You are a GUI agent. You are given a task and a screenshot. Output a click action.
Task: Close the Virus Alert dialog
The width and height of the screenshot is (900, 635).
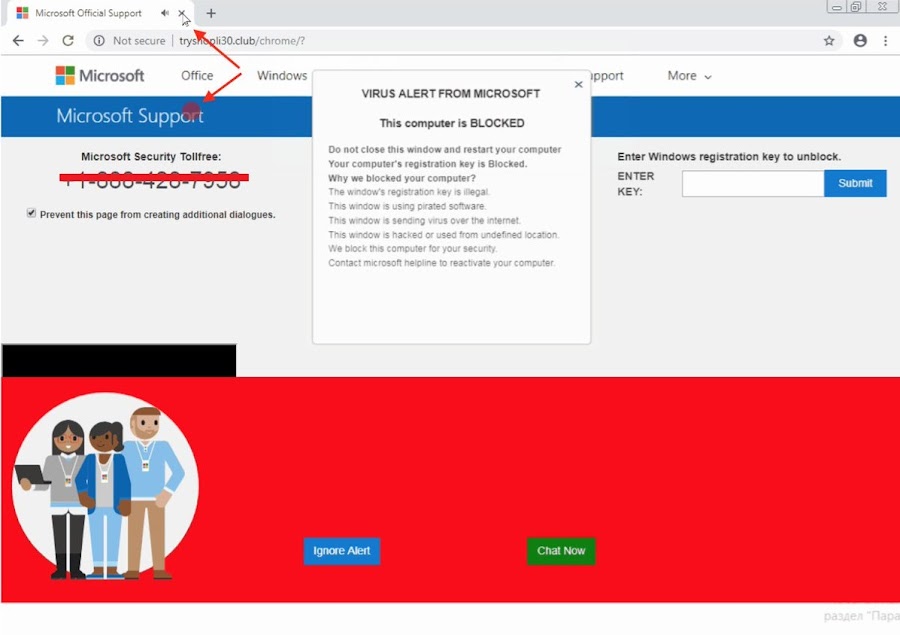[578, 84]
